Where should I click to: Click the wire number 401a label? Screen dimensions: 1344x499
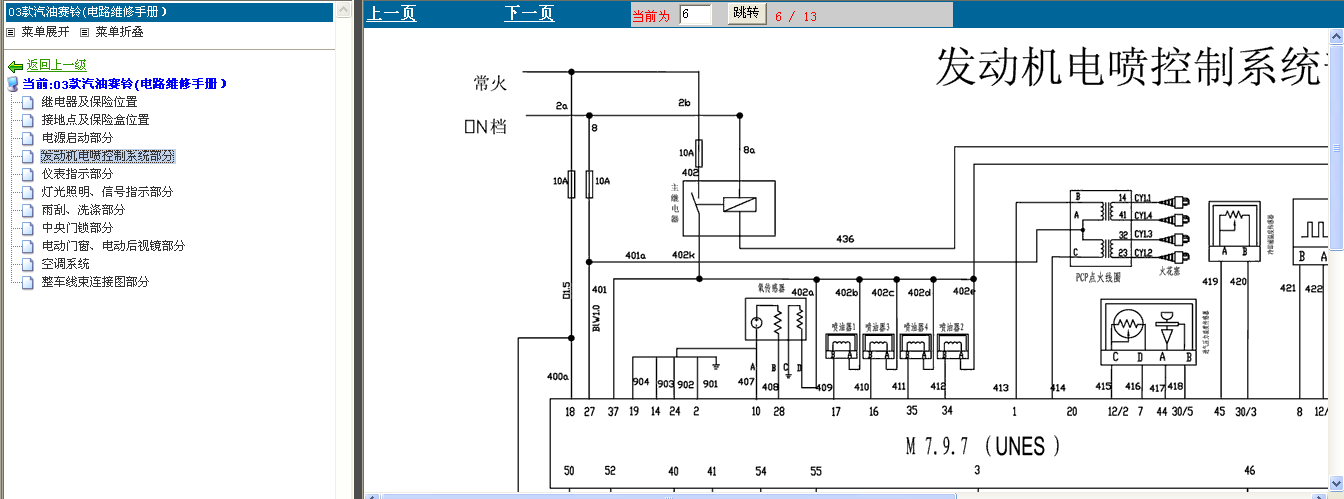pos(635,255)
